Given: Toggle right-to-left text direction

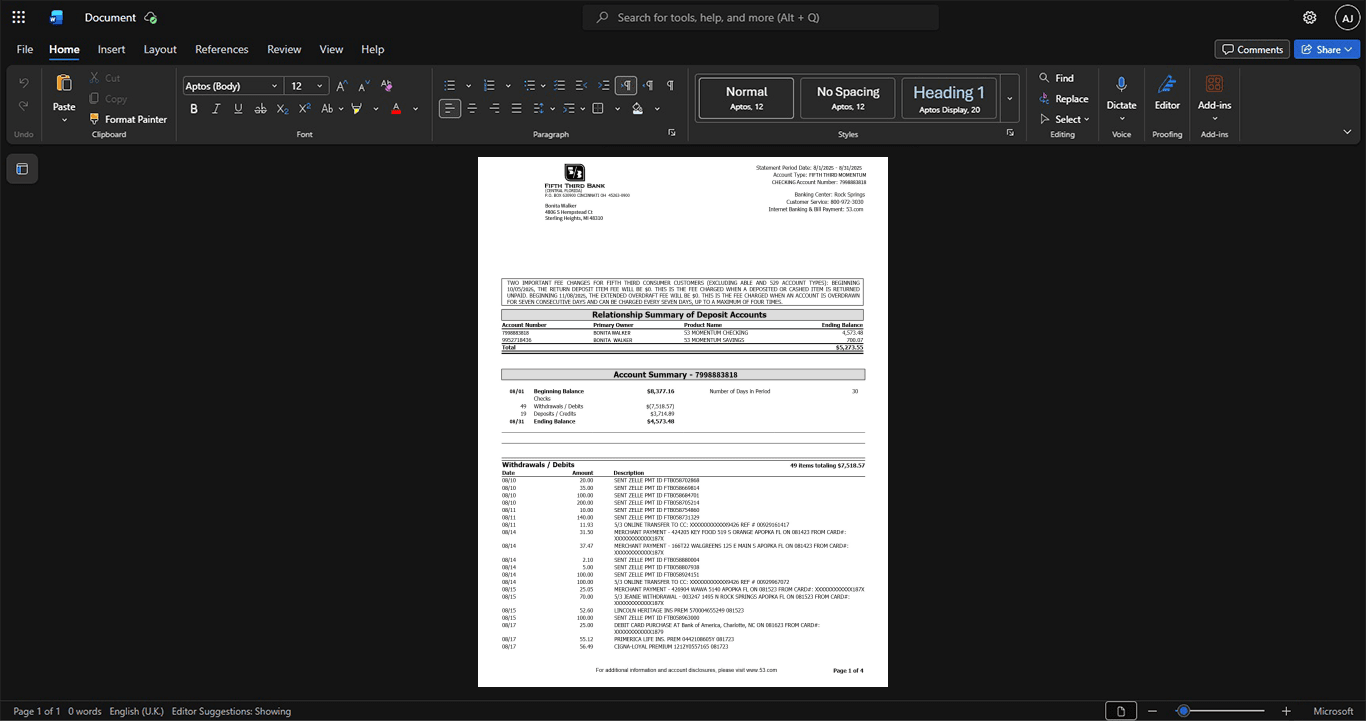Looking at the screenshot, I should click(648, 86).
